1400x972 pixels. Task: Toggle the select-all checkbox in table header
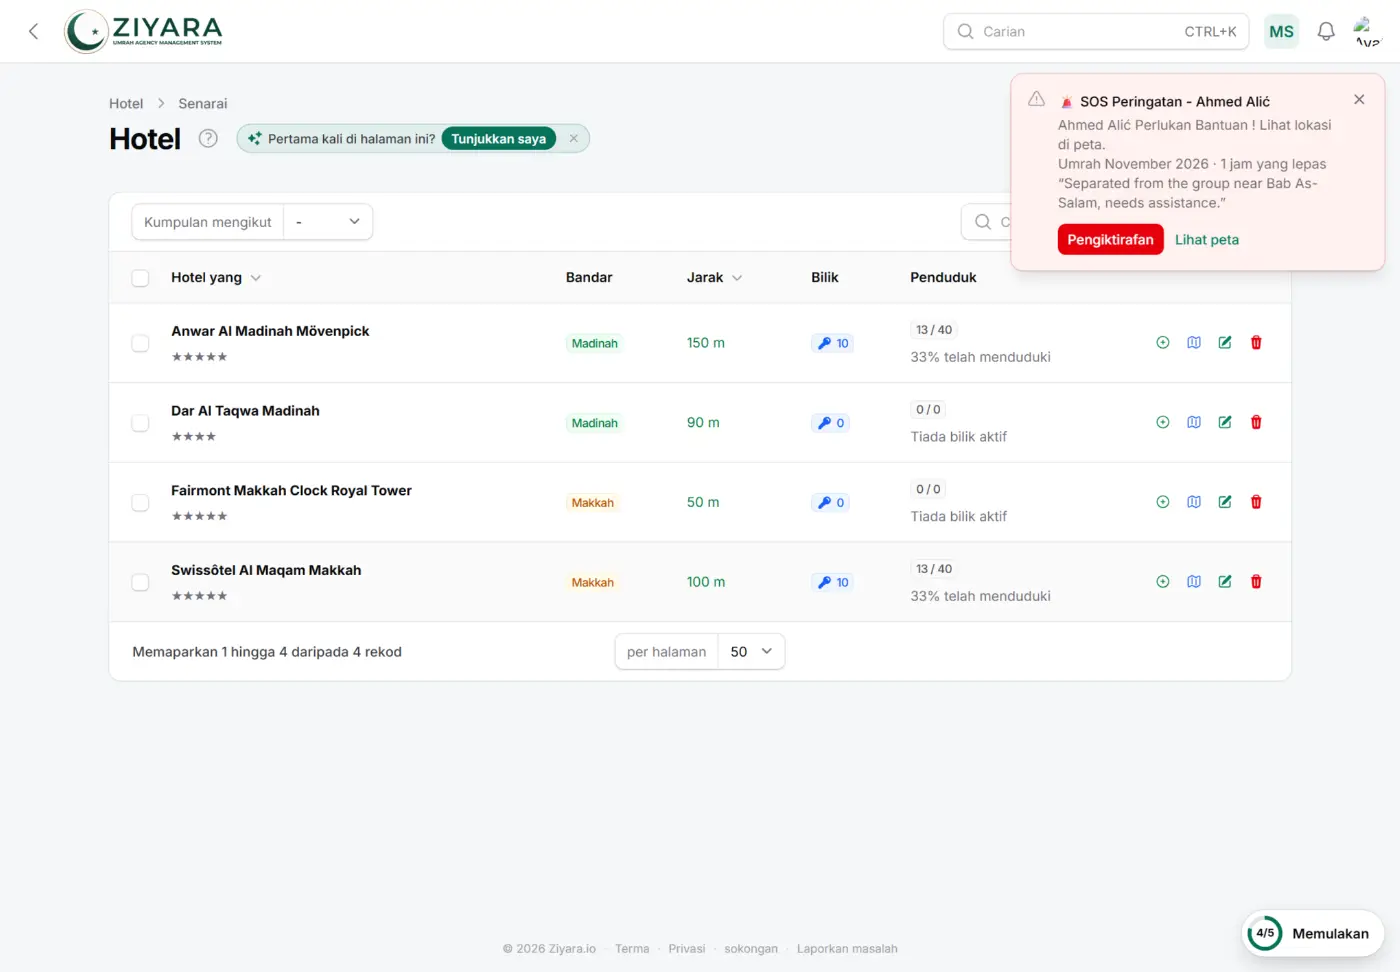140,278
